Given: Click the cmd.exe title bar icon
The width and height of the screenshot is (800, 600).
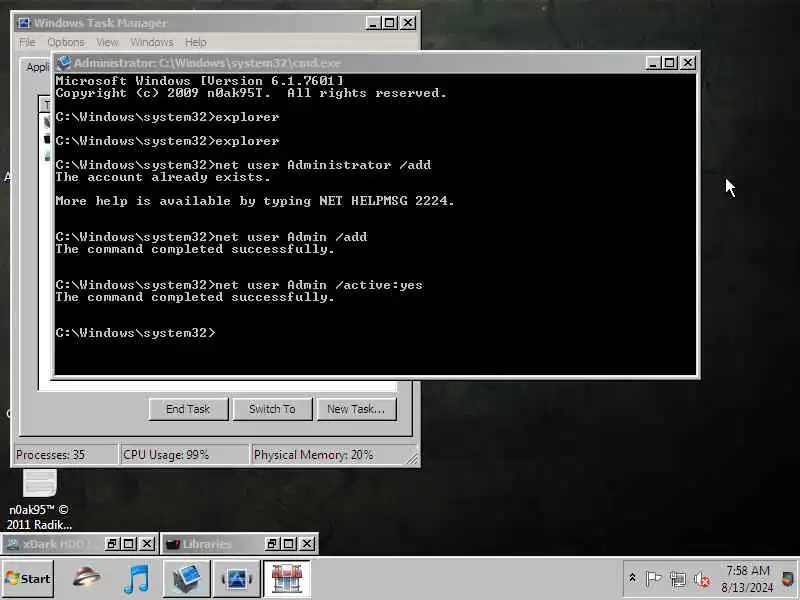Looking at the screenshot, I should 64,63.
